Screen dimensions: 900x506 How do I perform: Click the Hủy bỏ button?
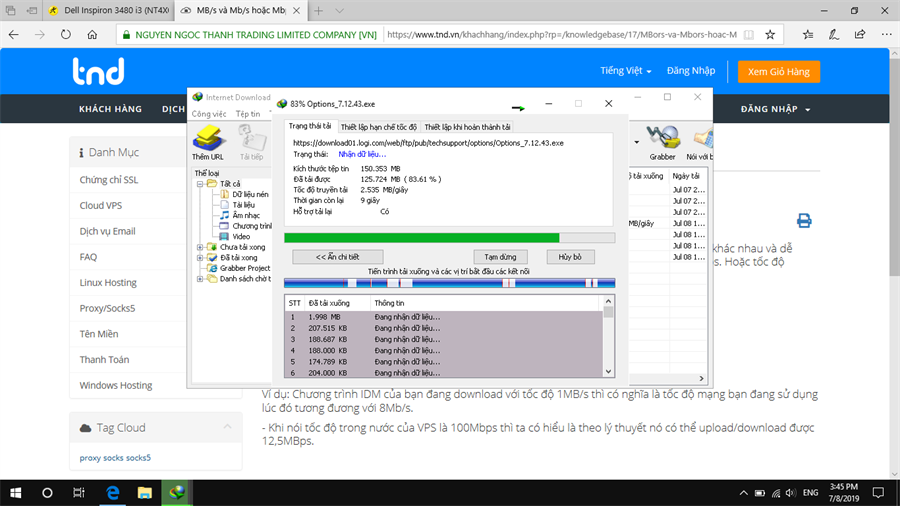click(570, 257)
